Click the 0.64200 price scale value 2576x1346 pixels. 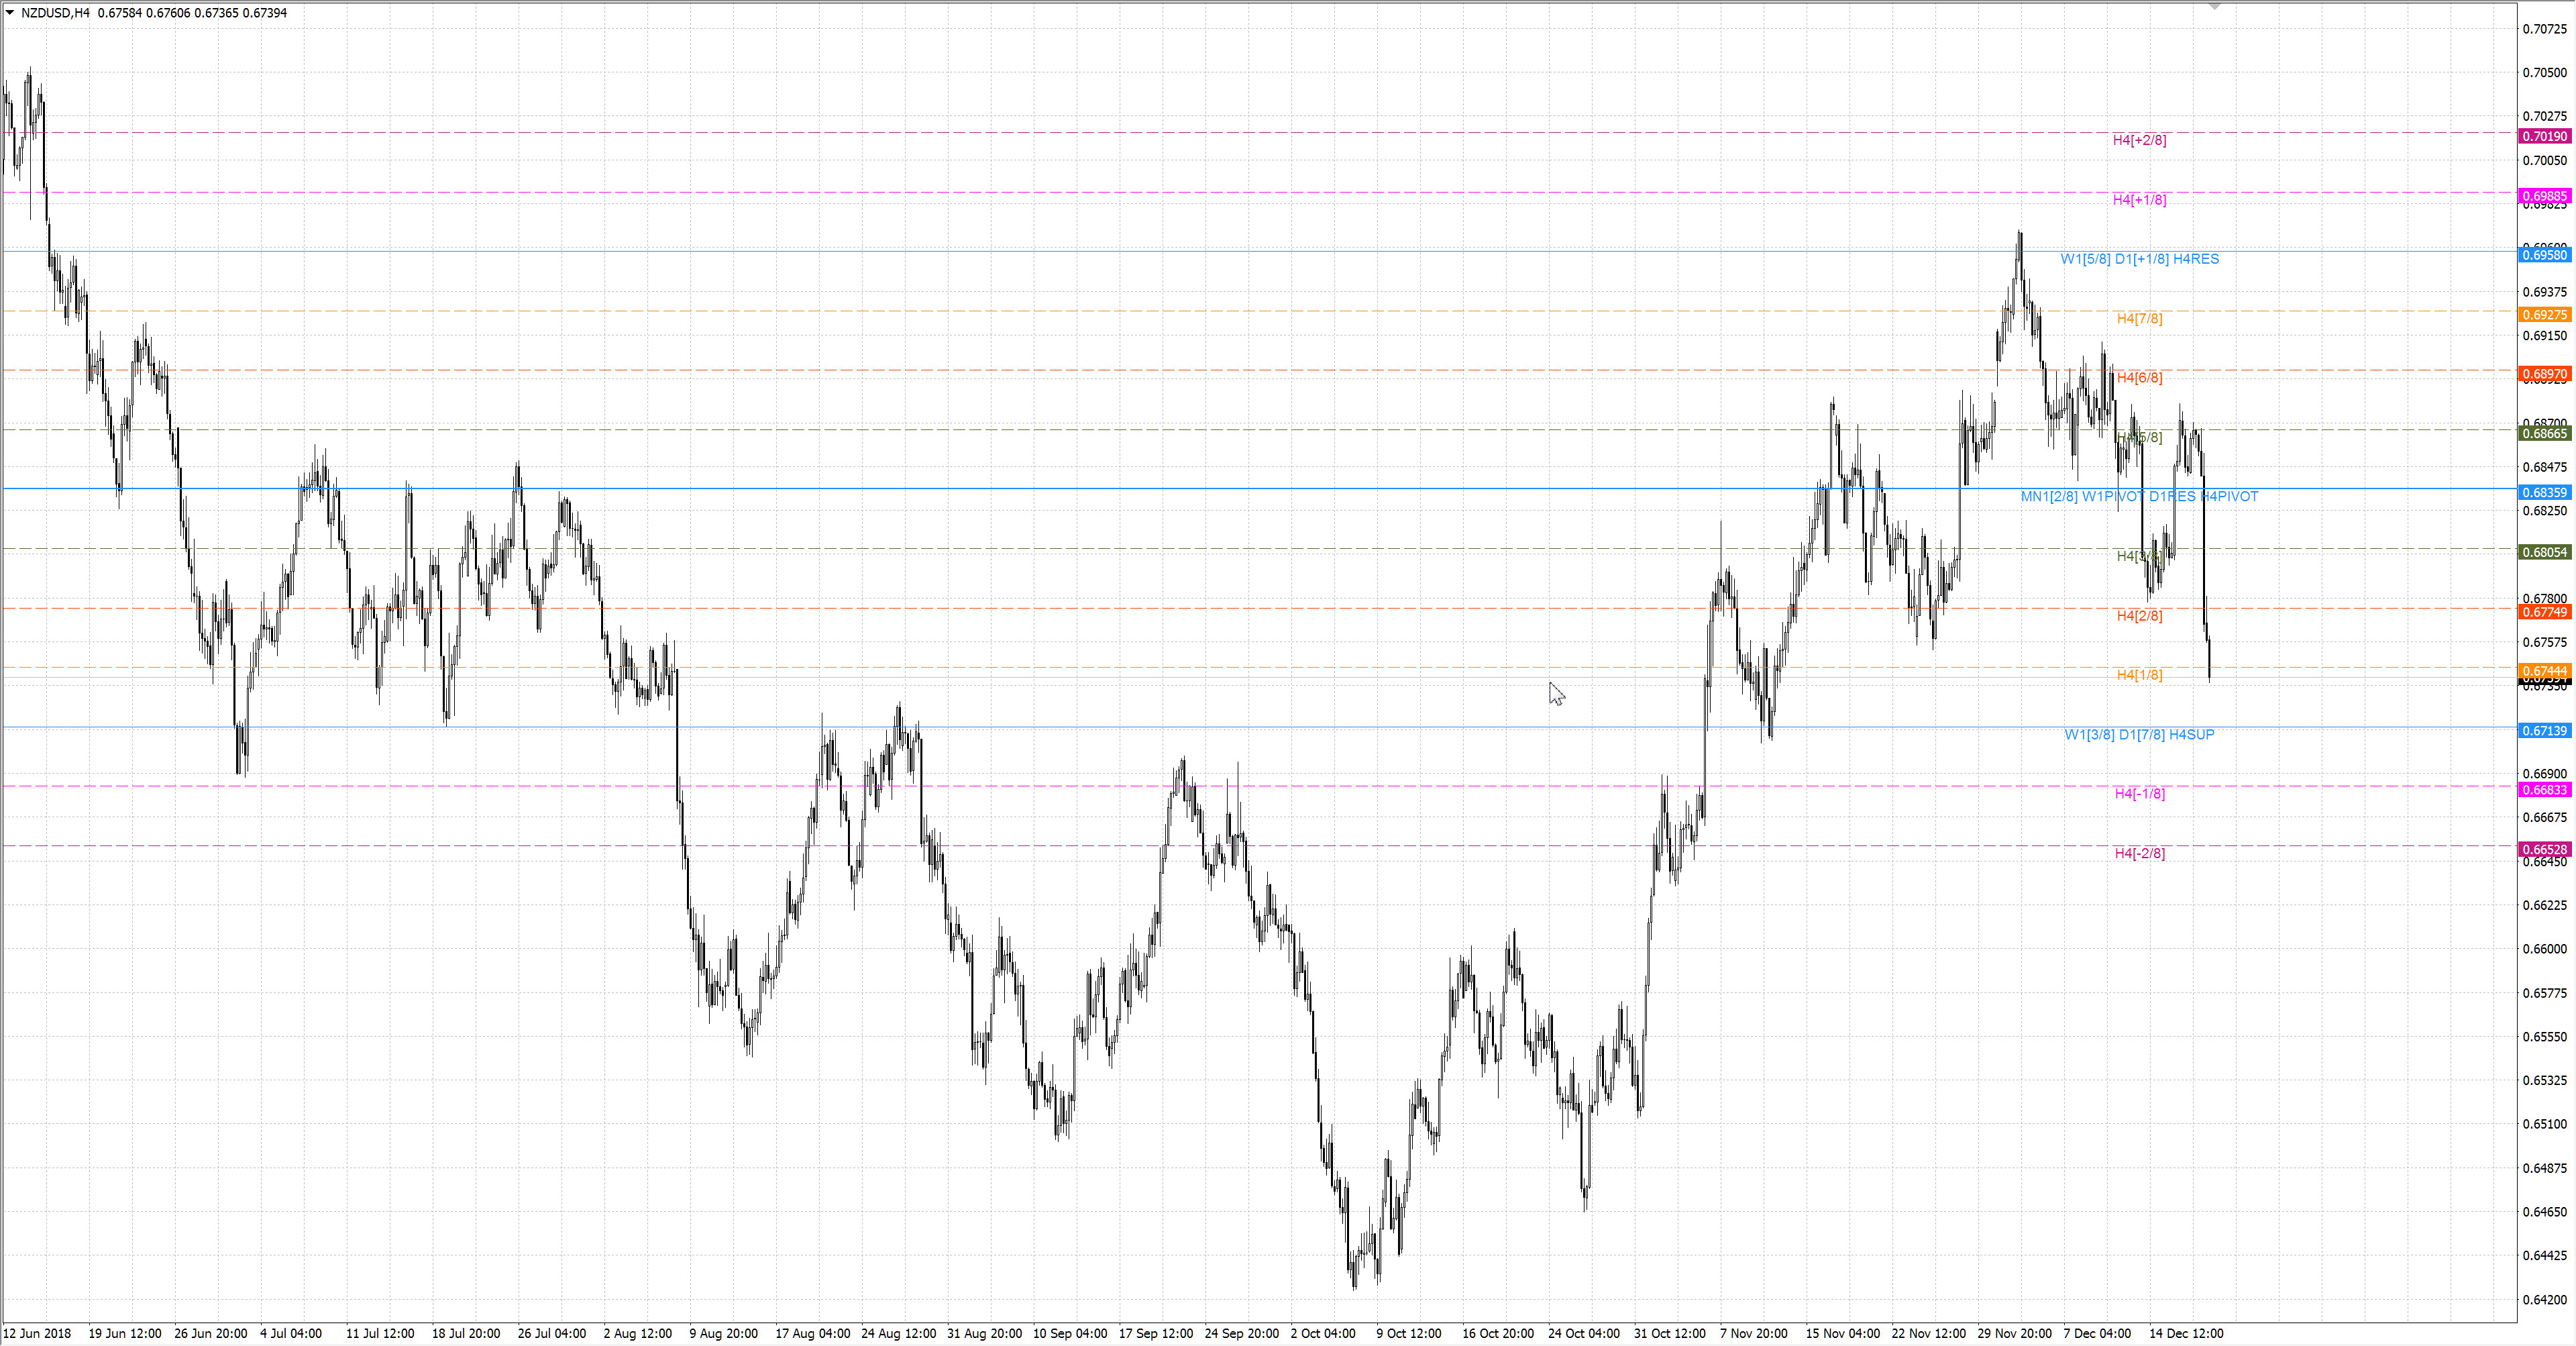[2544, 1300]
